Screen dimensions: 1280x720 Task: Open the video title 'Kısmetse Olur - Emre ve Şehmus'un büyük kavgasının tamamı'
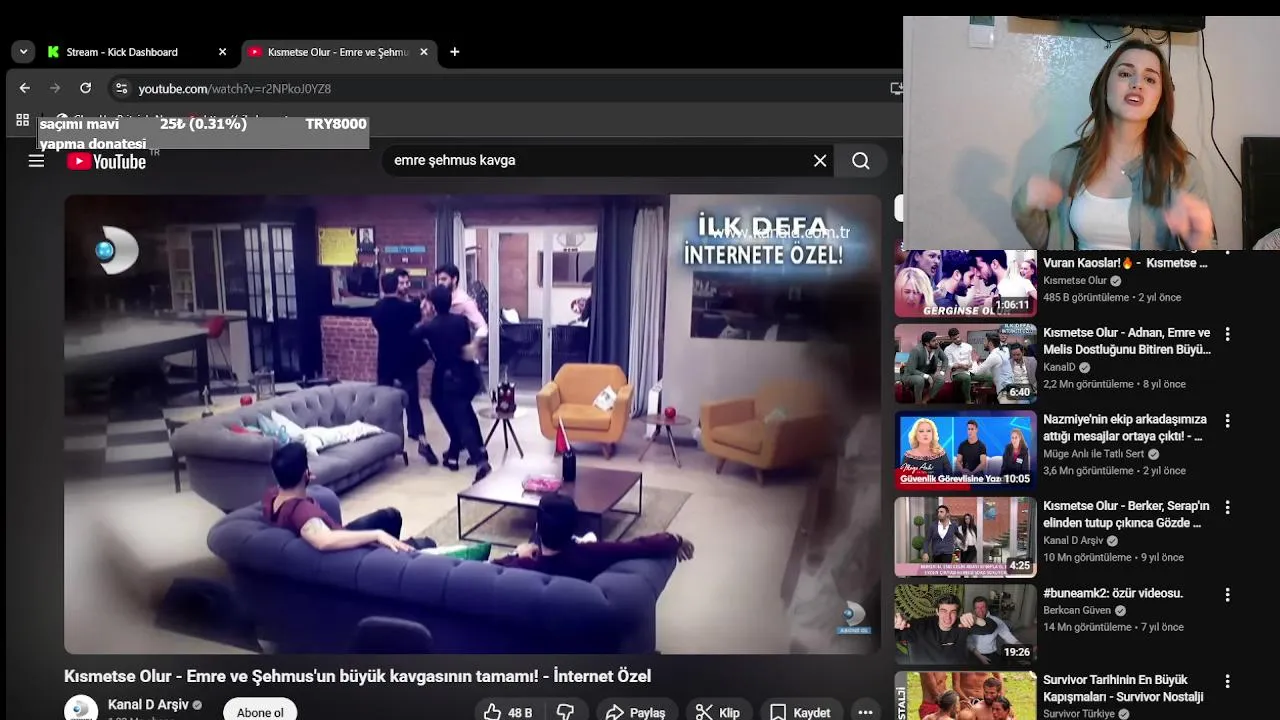[x=357, y=677]
